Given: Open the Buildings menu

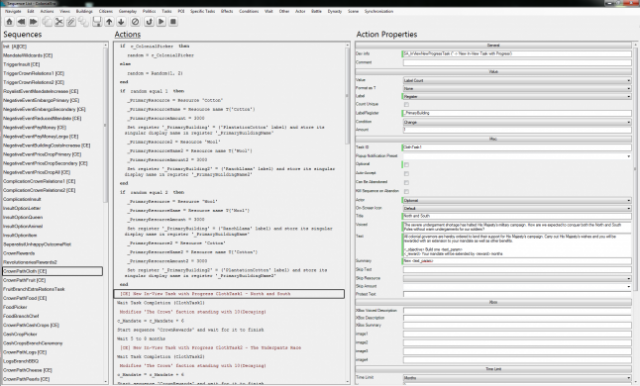Looking at the screenshot, I should coord(84,11).
